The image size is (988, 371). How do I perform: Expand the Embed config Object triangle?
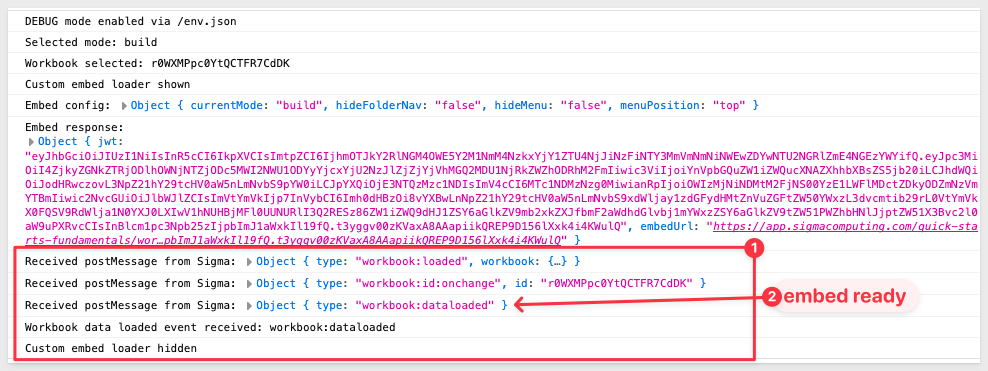[x=124, y=105]
